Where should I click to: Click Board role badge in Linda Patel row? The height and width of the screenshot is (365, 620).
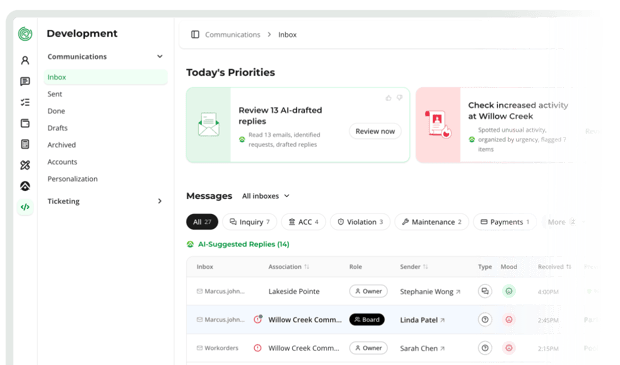point(367,320)
